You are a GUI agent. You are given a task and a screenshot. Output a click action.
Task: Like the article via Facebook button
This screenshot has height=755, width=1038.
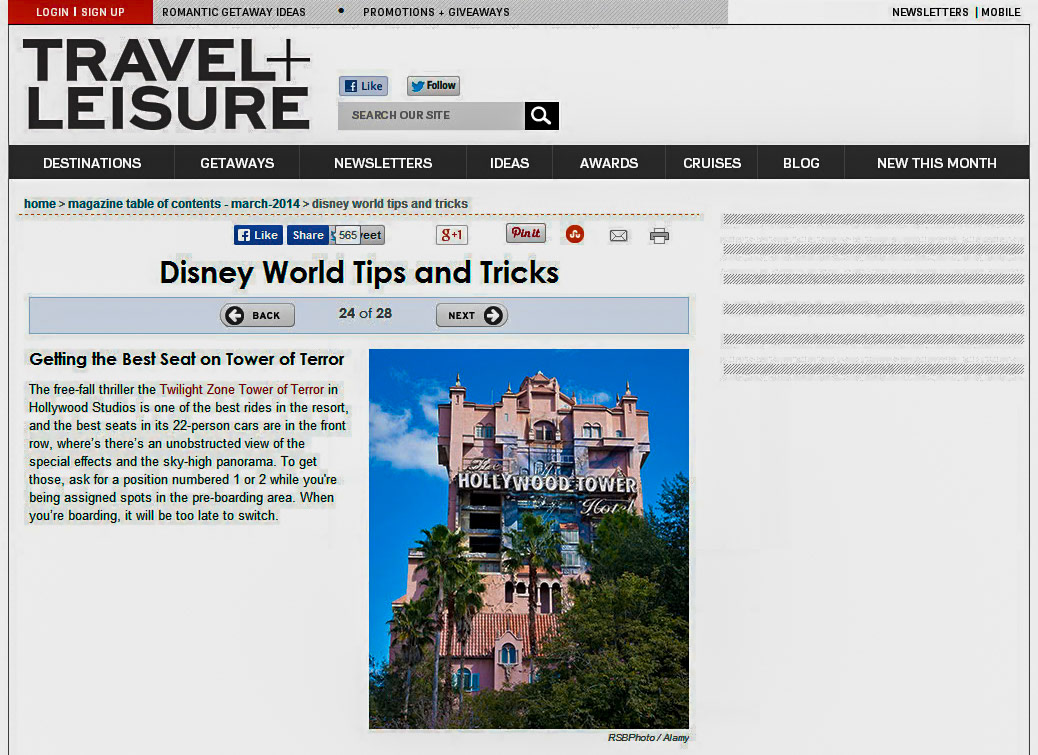pyautogui.click(x=258, y=235)
